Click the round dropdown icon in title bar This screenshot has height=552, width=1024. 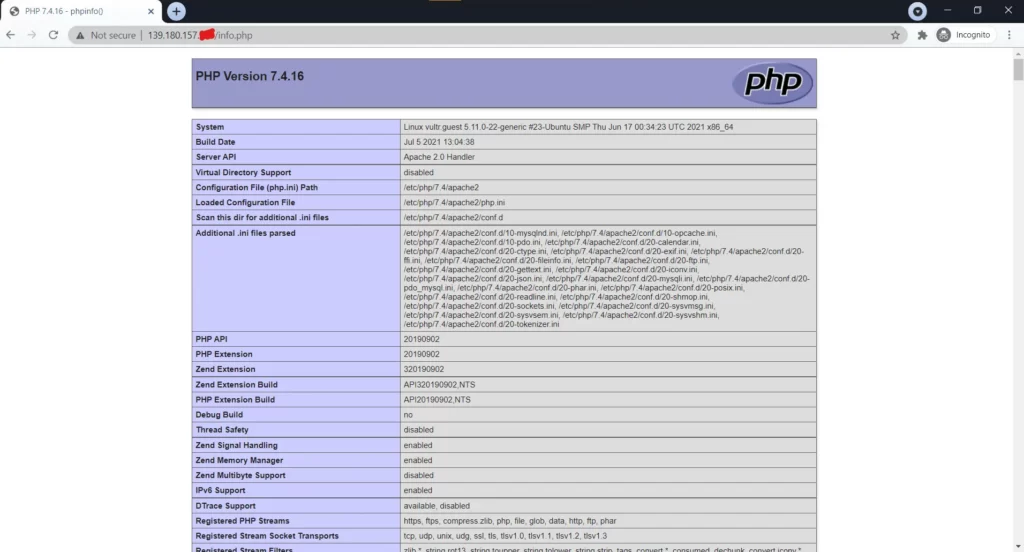[918, 11]
